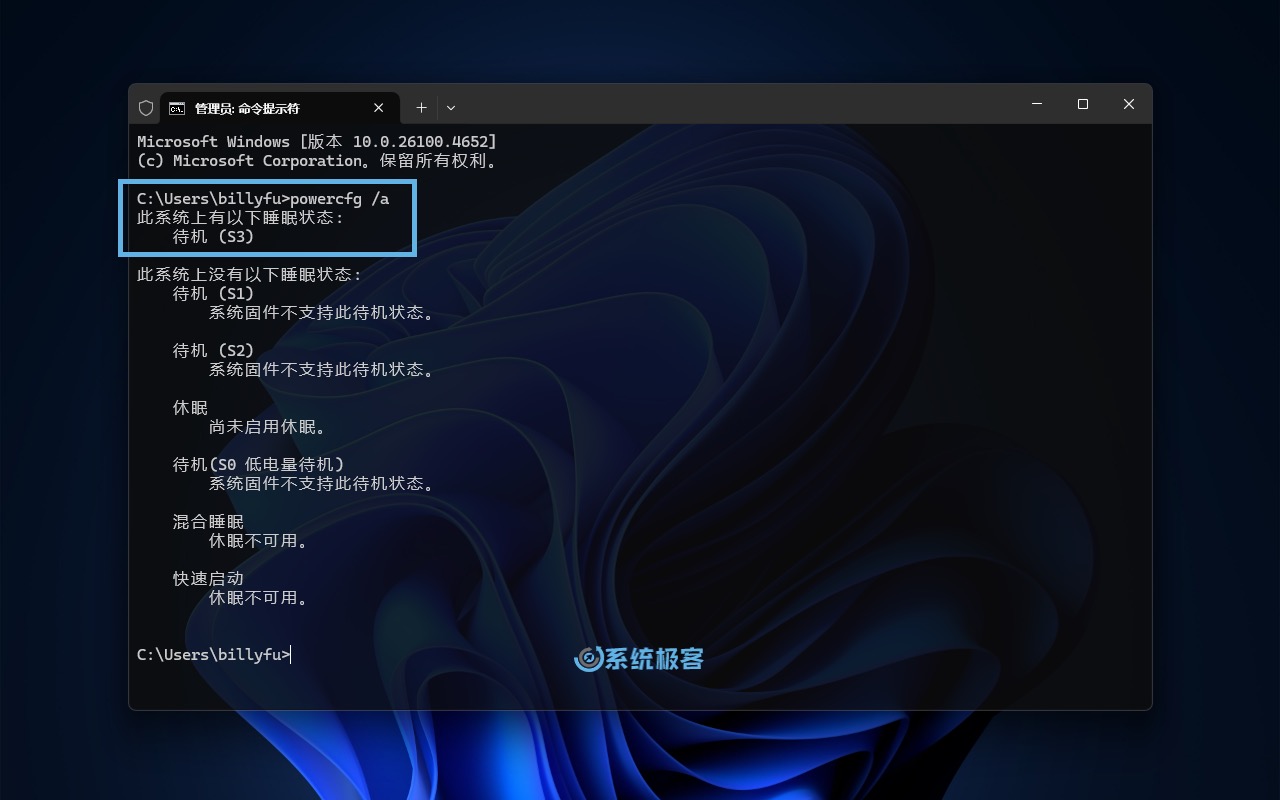Click the powercfg /a command text
The width and height of the screenshot is (1280, 800).
pyautogui.click(x=340, y=199)
